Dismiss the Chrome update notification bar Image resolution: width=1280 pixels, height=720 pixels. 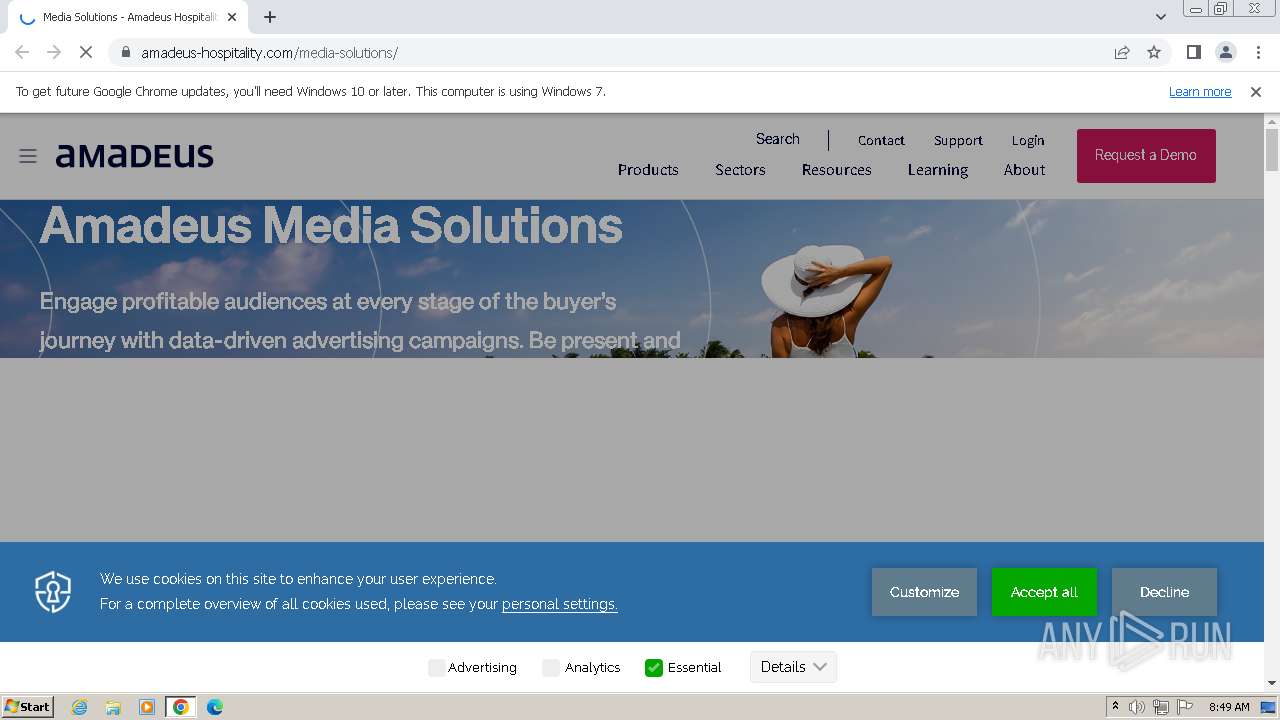pos(1256,92)
